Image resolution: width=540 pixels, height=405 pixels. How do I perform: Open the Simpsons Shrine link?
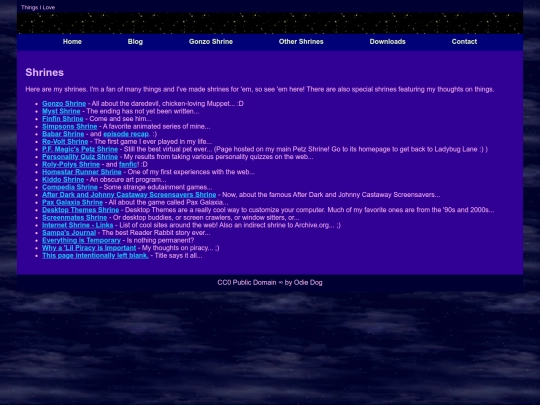(x=70, y=126)
